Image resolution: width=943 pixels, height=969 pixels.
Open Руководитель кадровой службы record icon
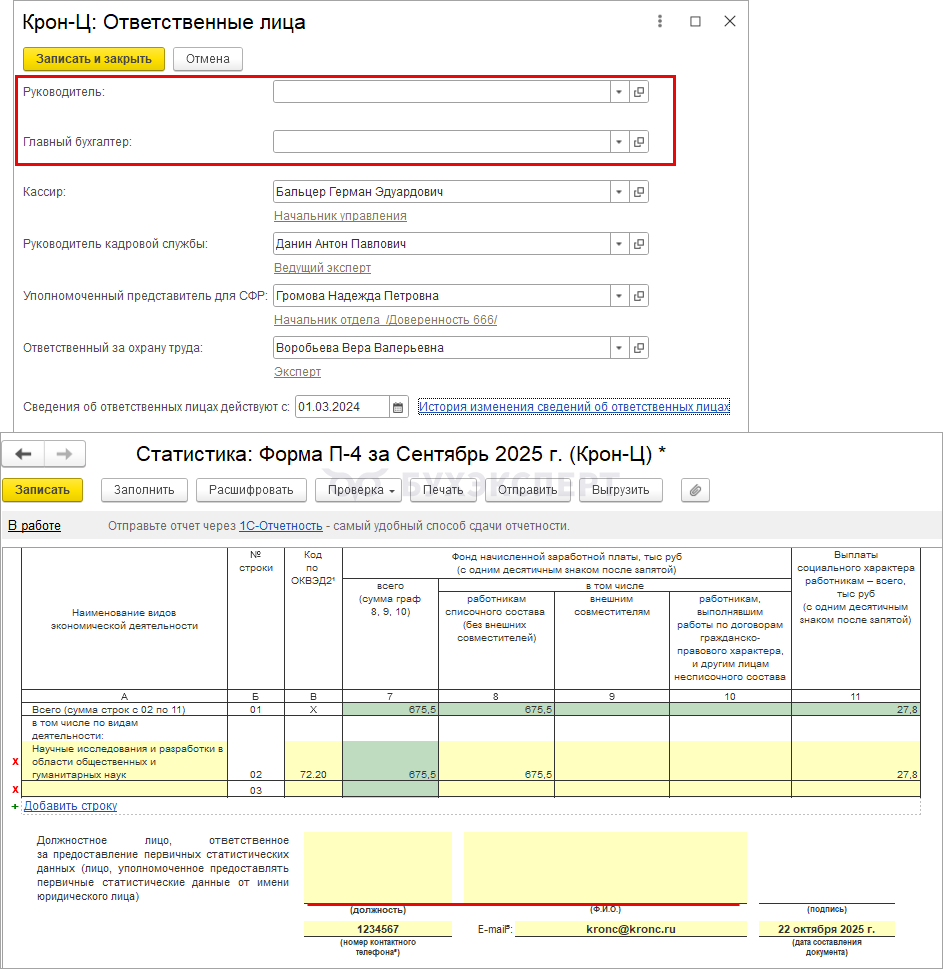pos(639,244)
